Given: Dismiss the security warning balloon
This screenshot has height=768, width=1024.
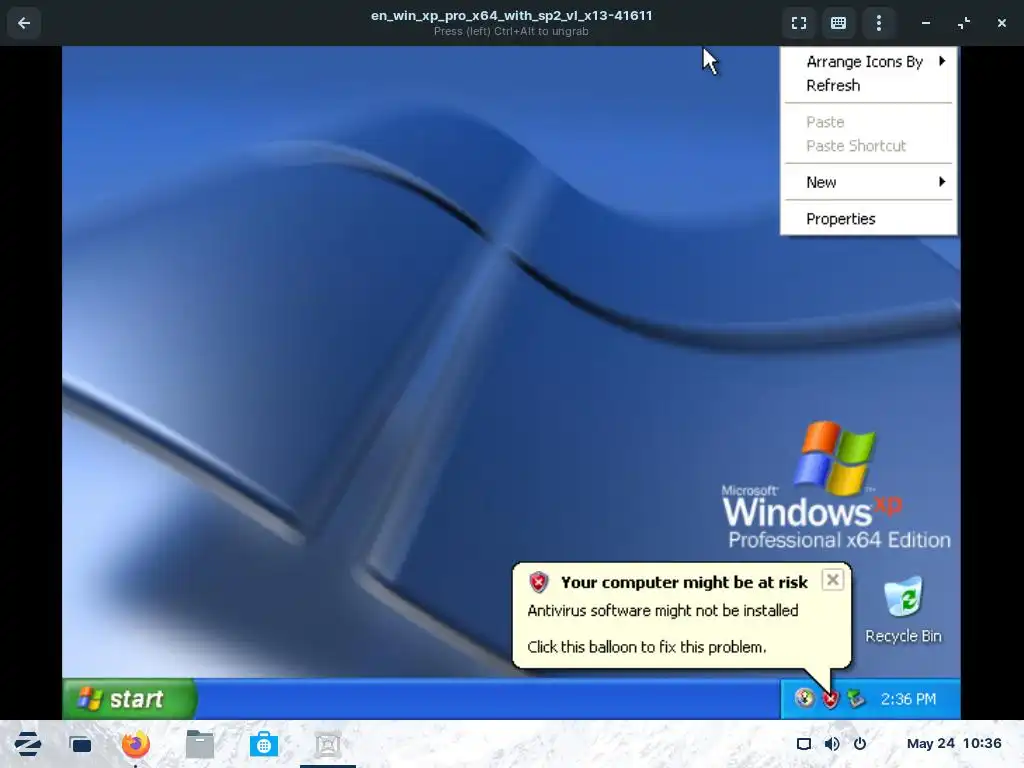Looking at the screenshot, I should (x=833, y=580).
